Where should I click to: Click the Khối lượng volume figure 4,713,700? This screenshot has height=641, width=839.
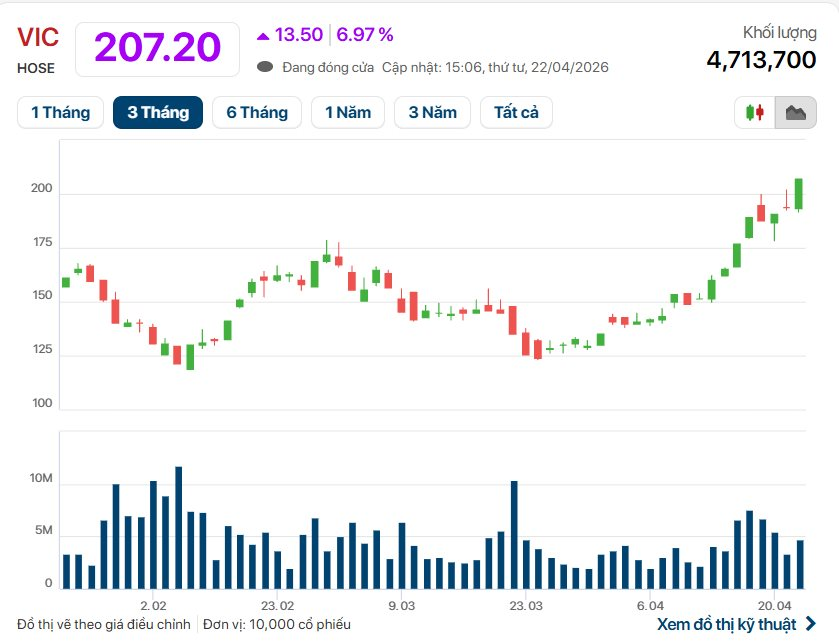(x=762, y=60)
